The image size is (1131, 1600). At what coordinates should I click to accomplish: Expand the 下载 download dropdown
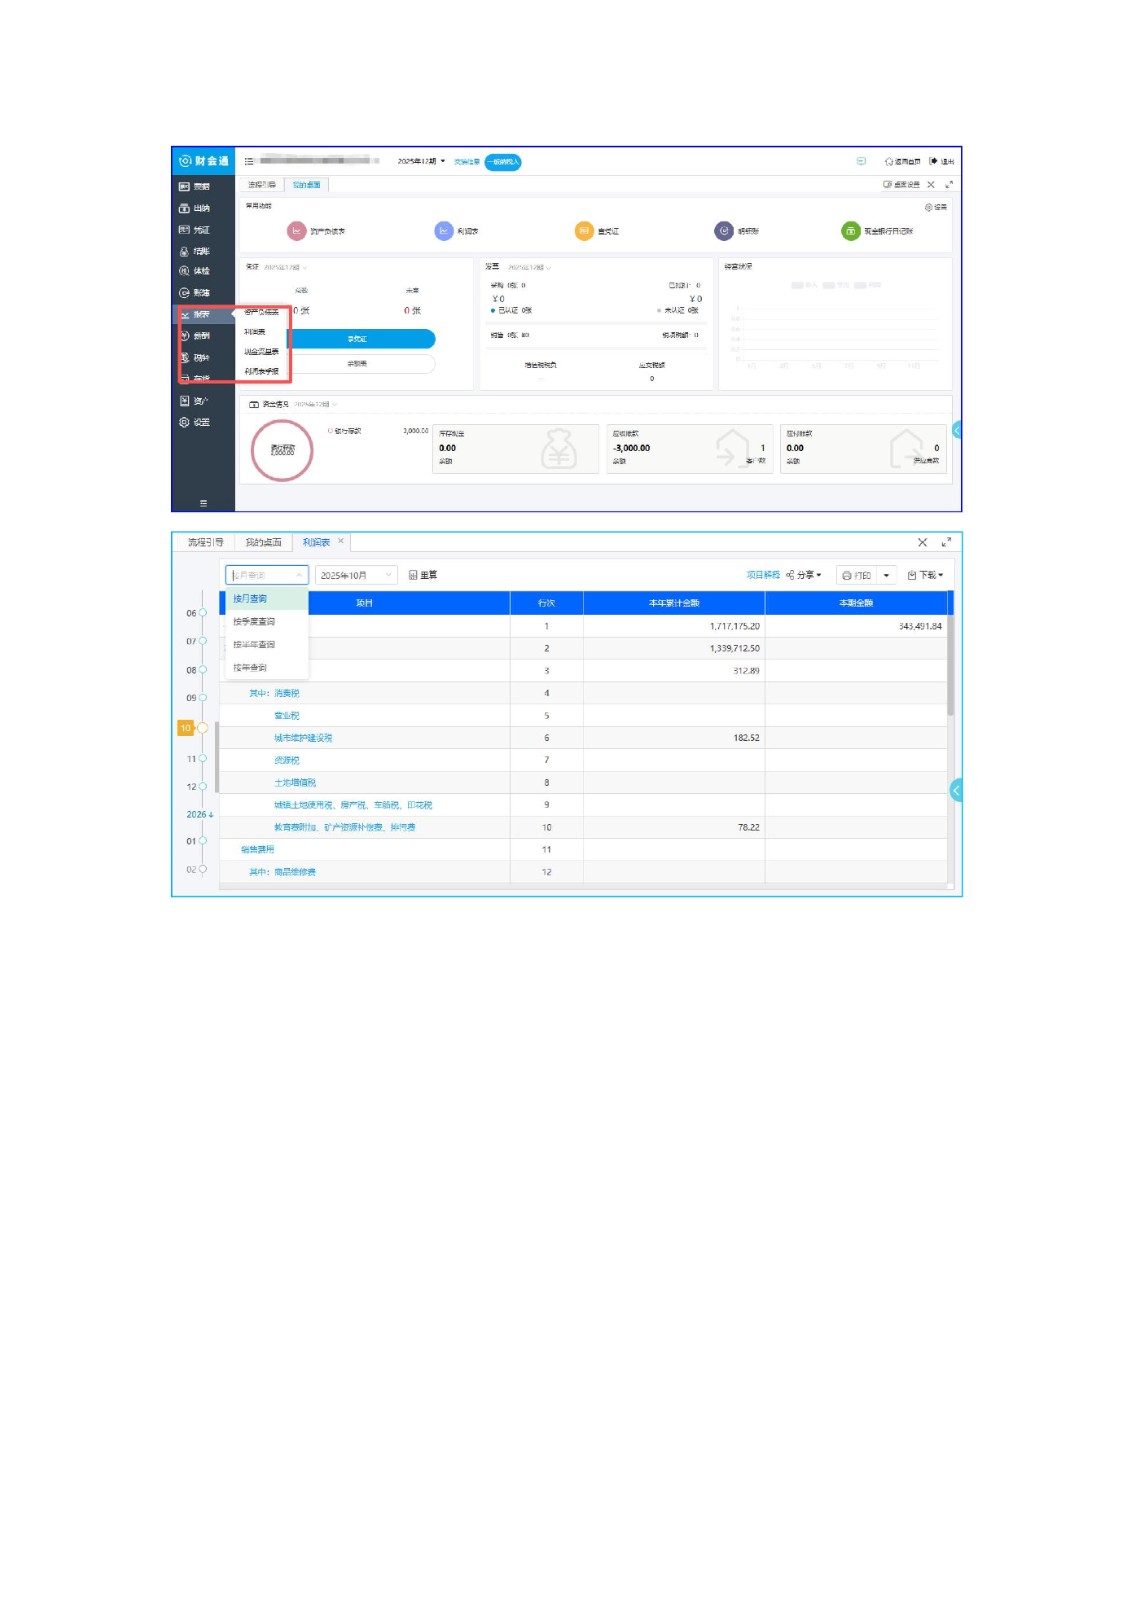pos(926,575)
